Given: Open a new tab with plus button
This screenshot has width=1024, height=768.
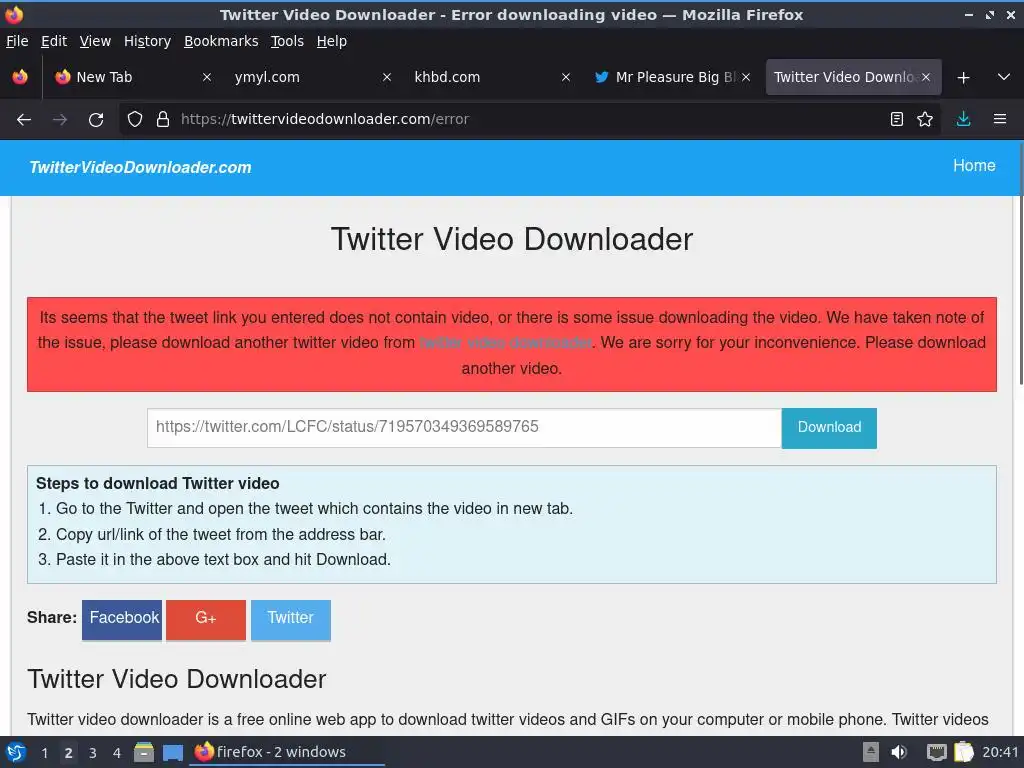Looking at the screenshot, I should point(963,78).
